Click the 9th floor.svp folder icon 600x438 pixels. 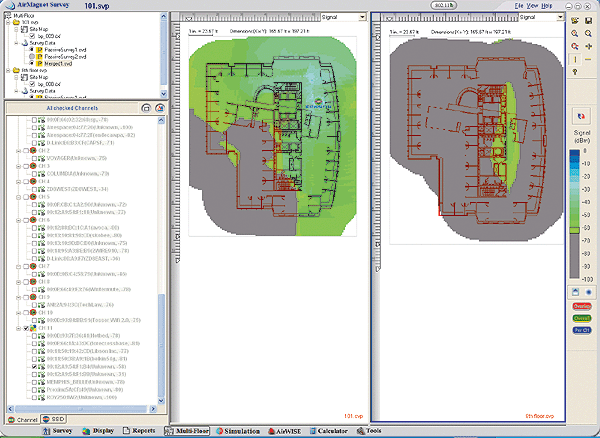(16, 70)
